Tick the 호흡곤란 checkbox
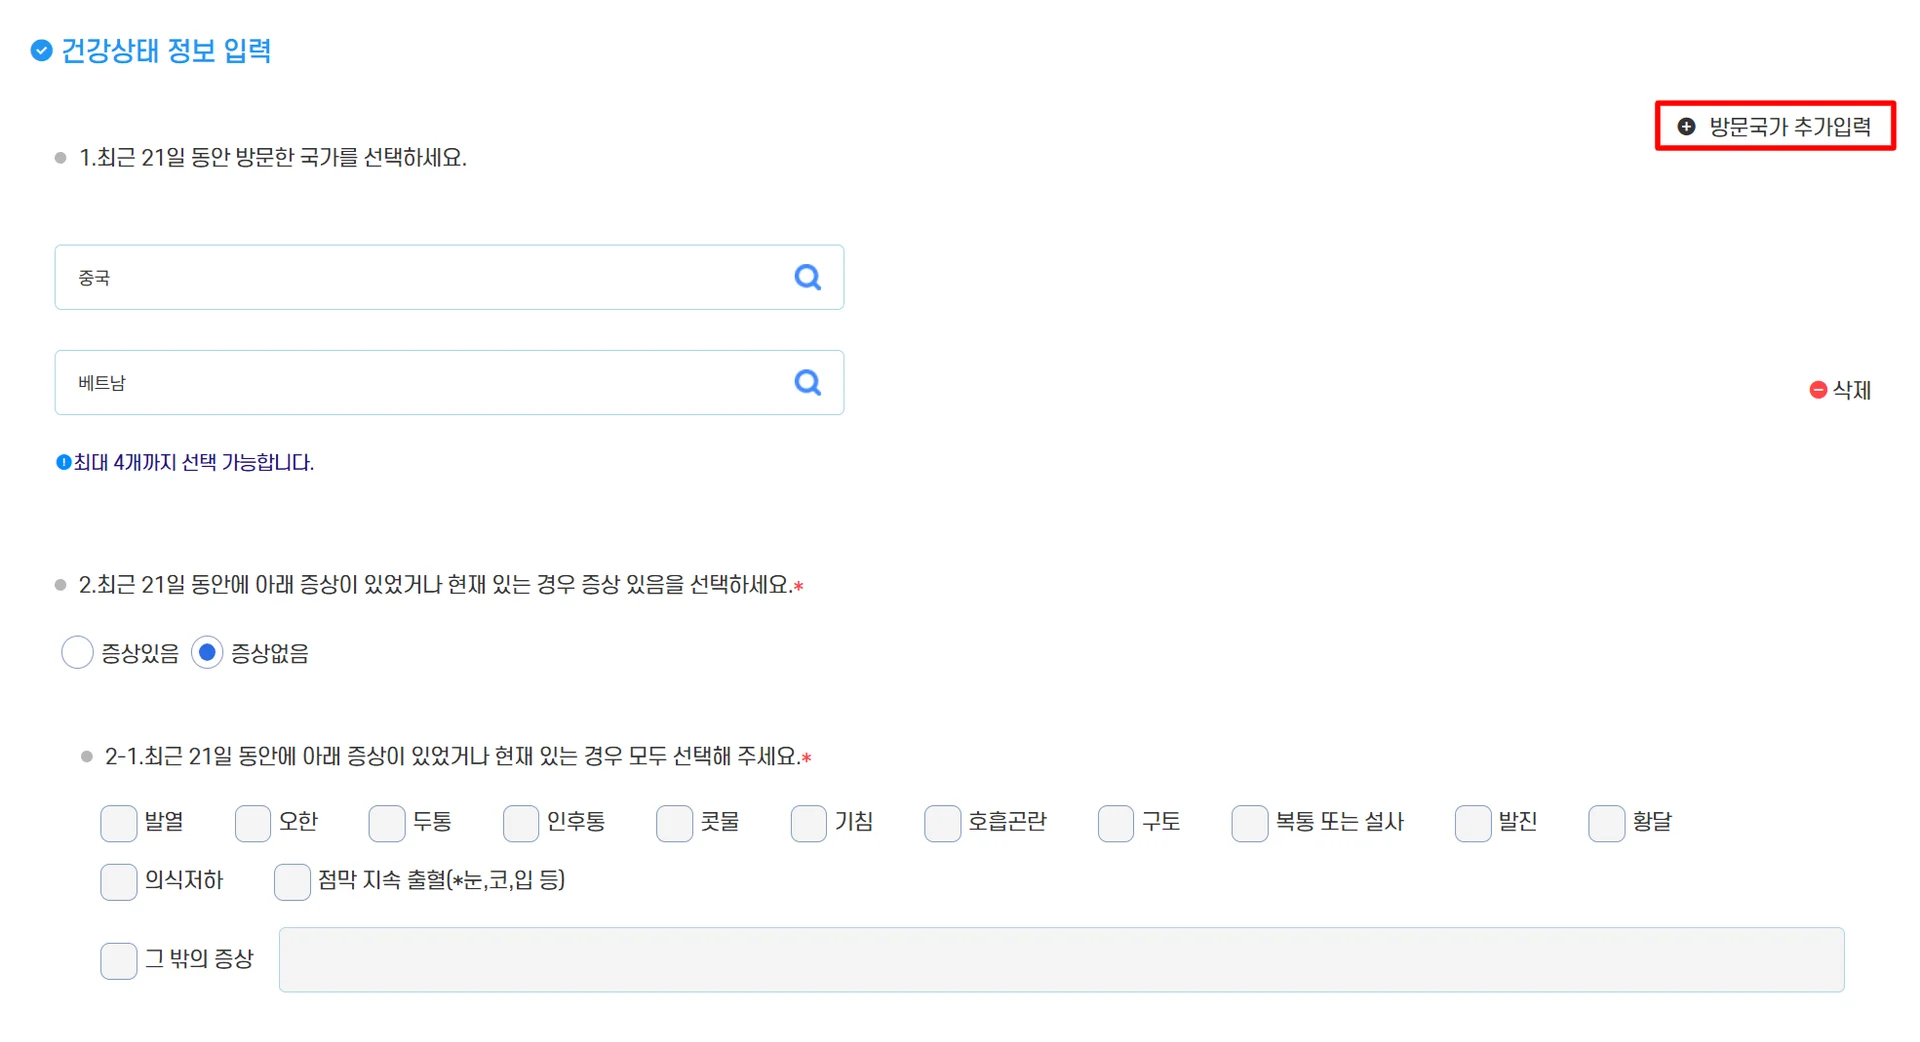1920x1042 pixels. (x=942, y=823)
